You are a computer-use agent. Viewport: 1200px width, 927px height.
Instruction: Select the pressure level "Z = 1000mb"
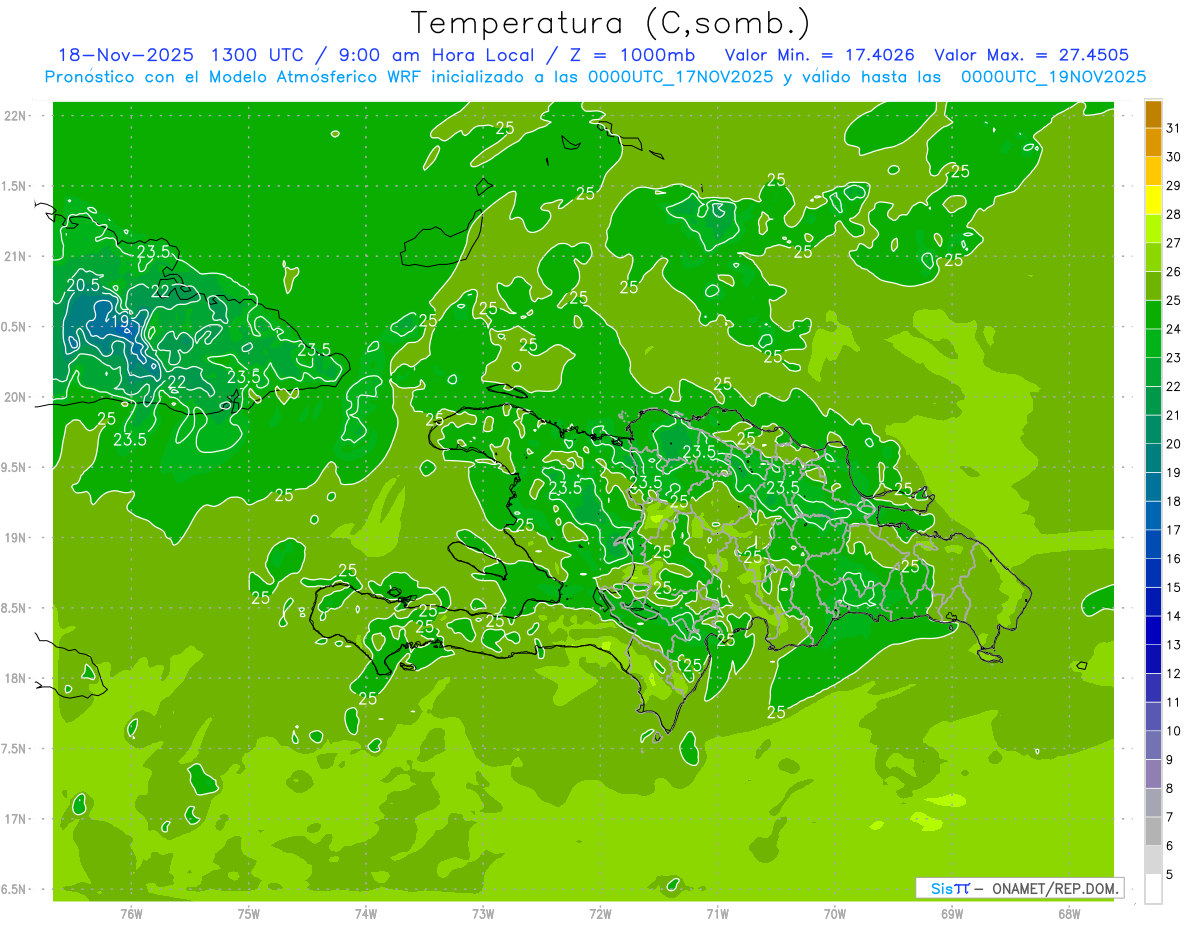coord(632,55)
